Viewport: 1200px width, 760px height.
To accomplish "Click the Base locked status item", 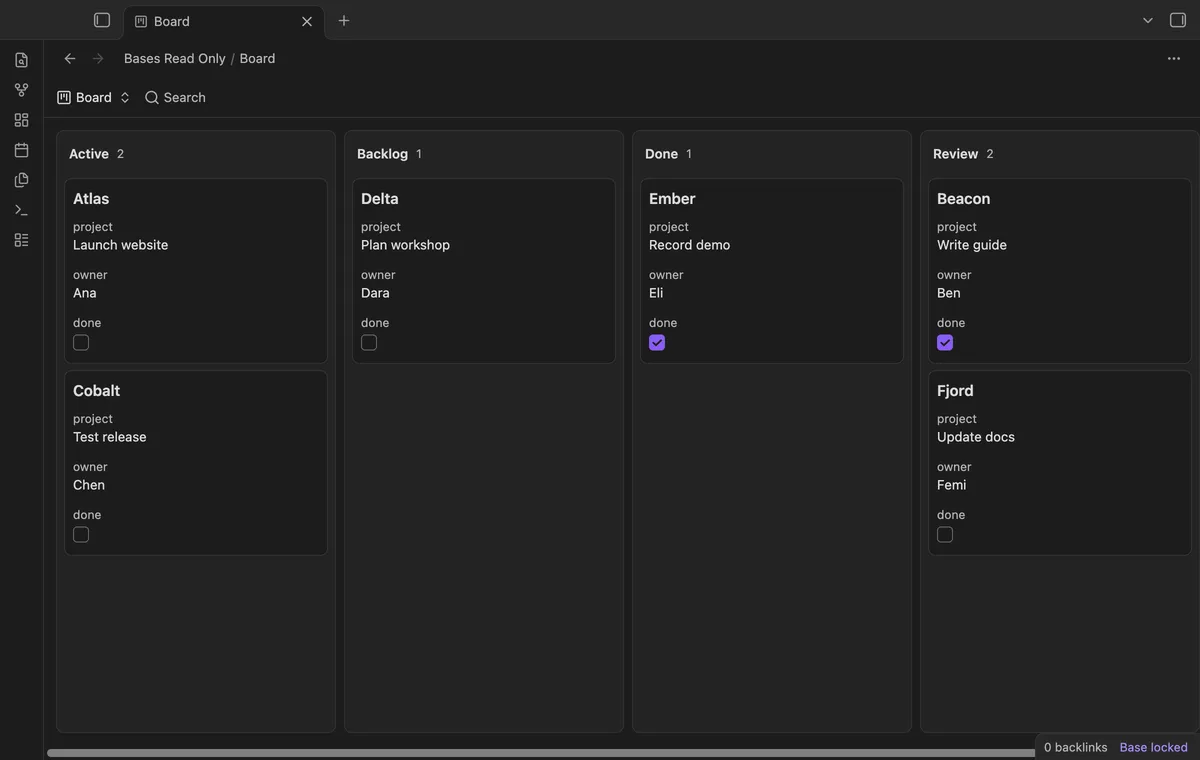I will pos(1154,747).
